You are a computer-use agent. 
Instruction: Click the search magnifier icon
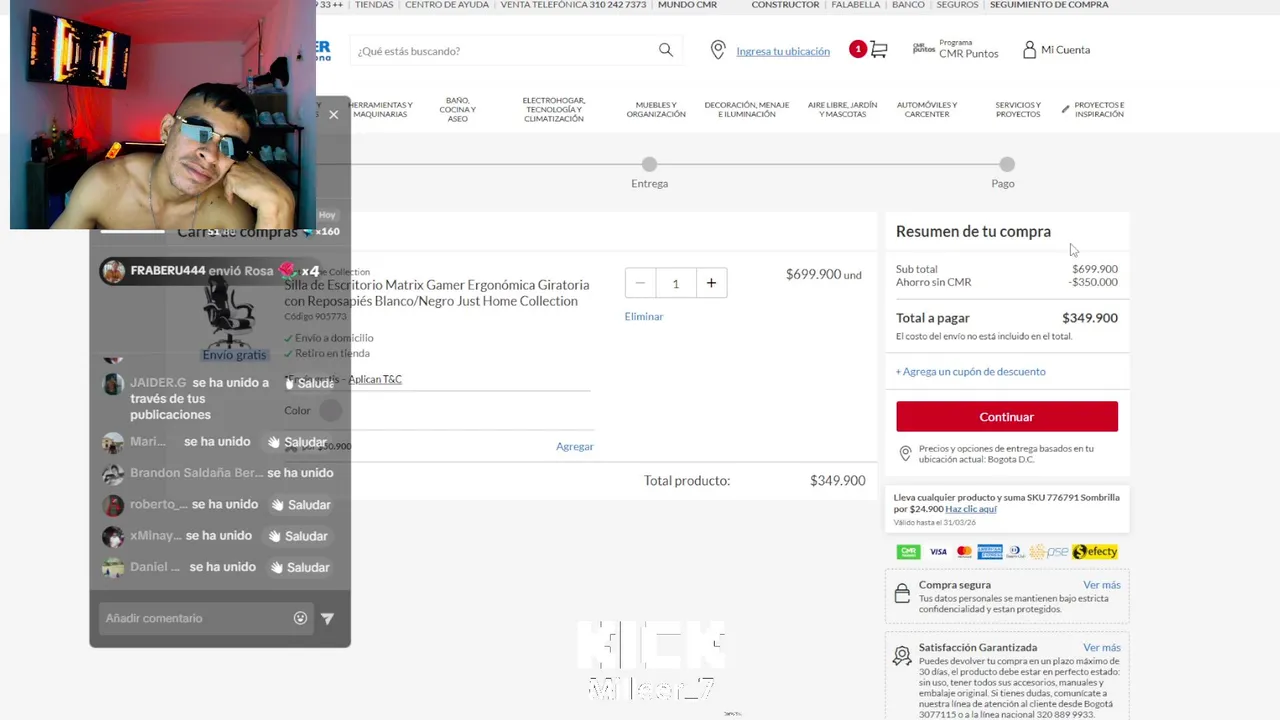tap(666, 50)
